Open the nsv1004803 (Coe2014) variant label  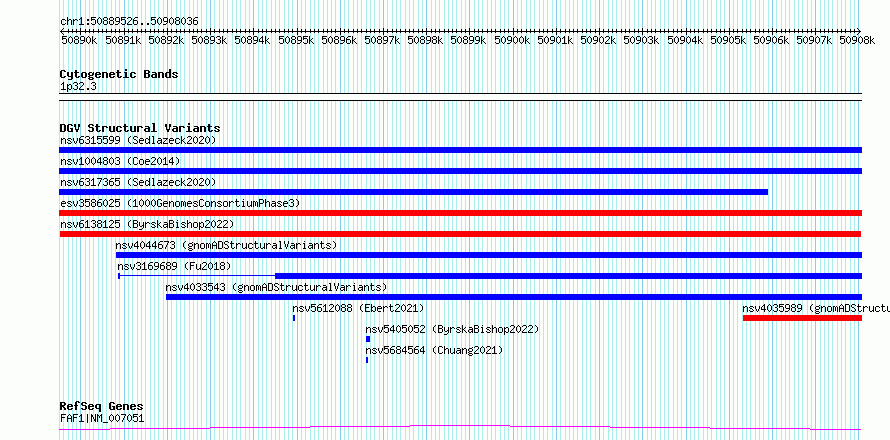click(x=120, y=161)
